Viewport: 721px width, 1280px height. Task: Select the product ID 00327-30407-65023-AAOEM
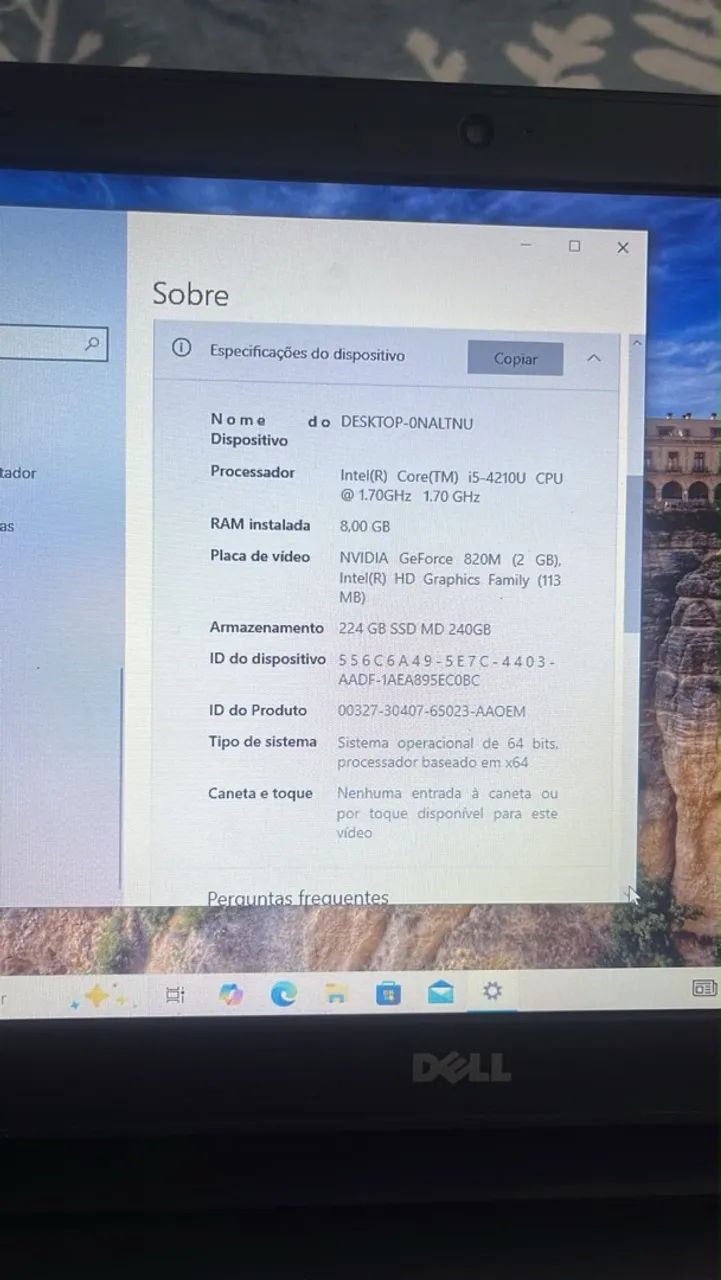(x=432, y=711)
